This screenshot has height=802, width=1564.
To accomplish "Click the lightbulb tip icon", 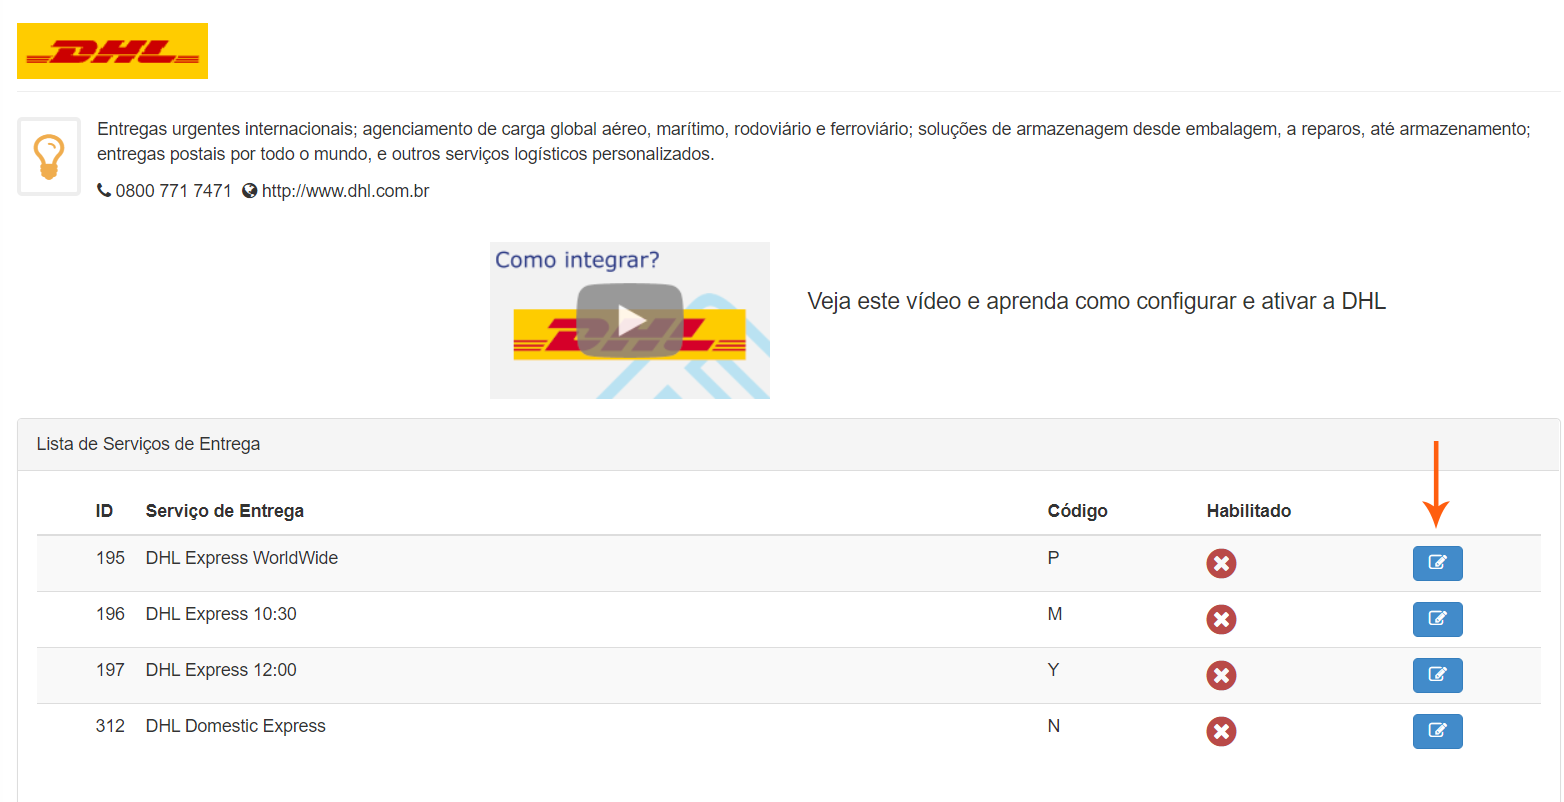I will coord(49,157).
